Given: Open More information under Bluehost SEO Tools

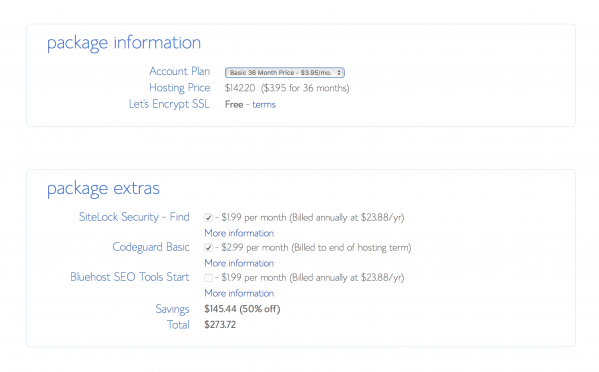Looking at the screenshot, I should (239, 293).
